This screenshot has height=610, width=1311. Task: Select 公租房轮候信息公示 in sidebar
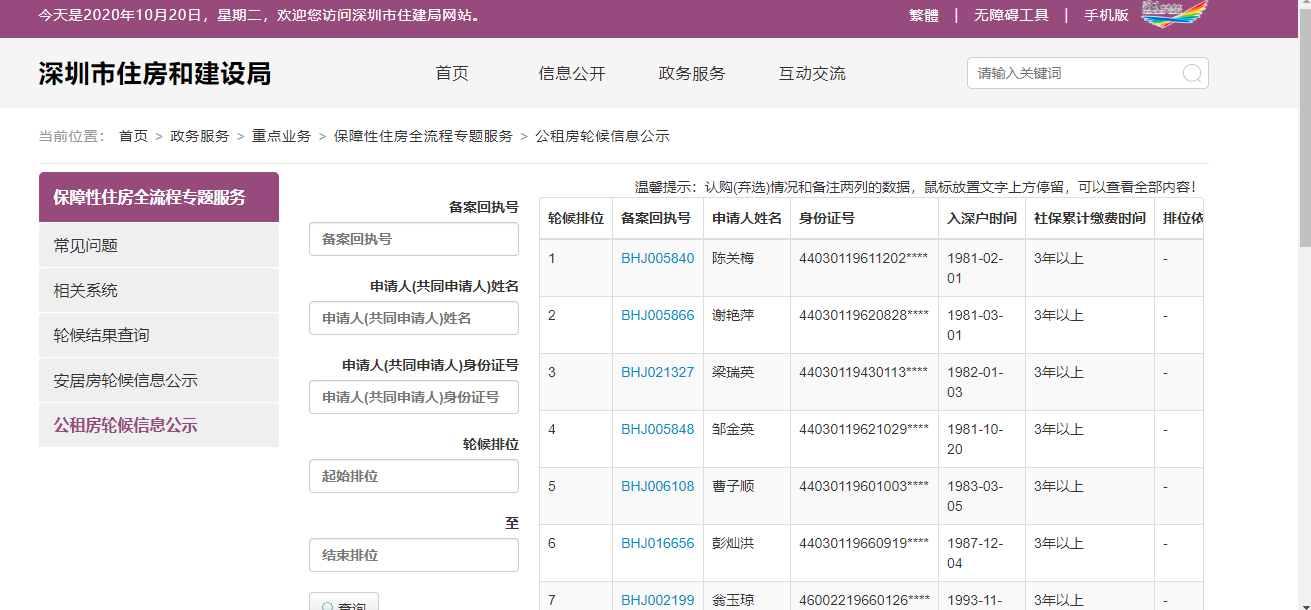(159, 425)
